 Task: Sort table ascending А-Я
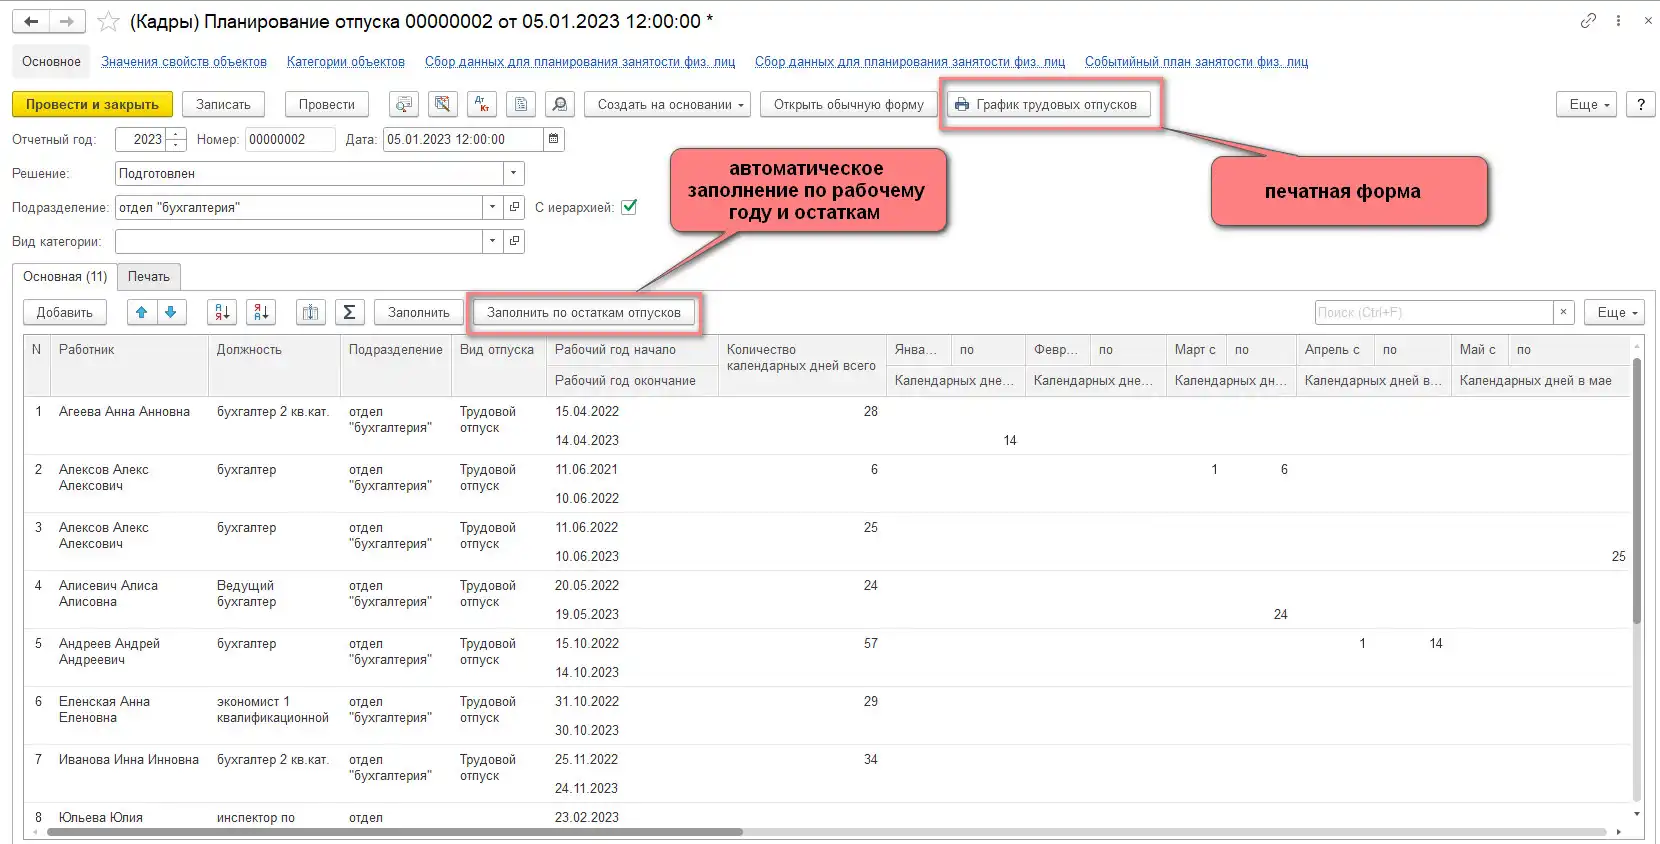point(222,313)
